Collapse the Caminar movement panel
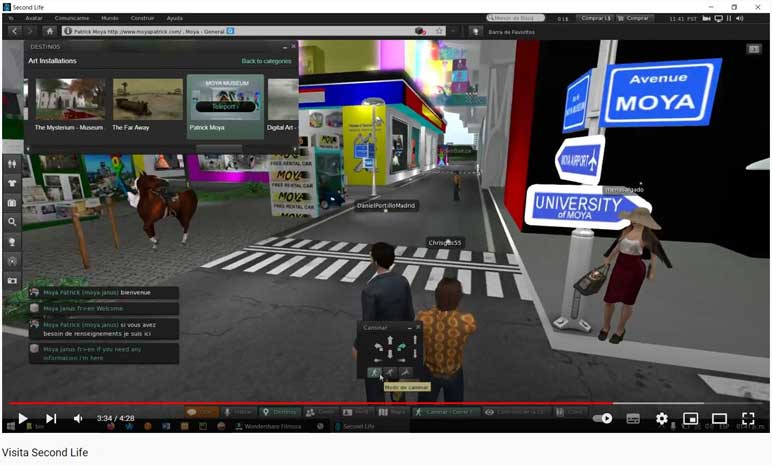Viewport: 772px width, 465px height. tap(408, 327)
